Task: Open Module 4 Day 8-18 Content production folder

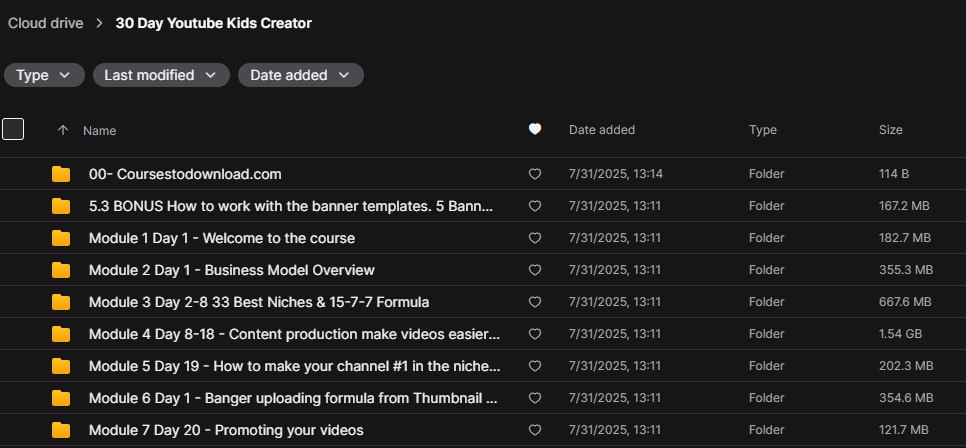Action: (294, 334)
